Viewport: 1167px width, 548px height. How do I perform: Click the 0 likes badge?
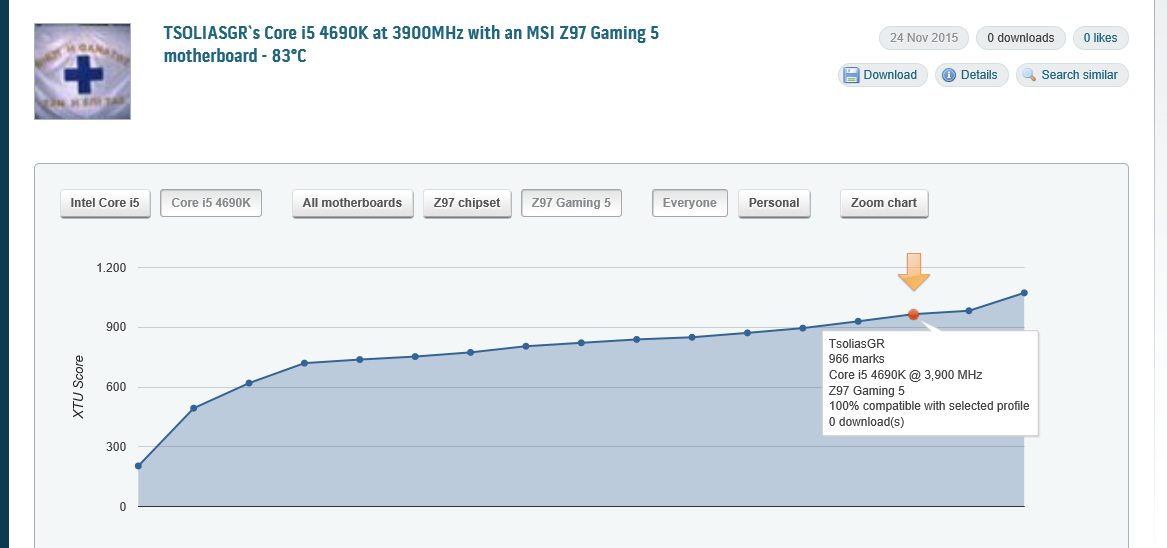[x=1100, y=38]
